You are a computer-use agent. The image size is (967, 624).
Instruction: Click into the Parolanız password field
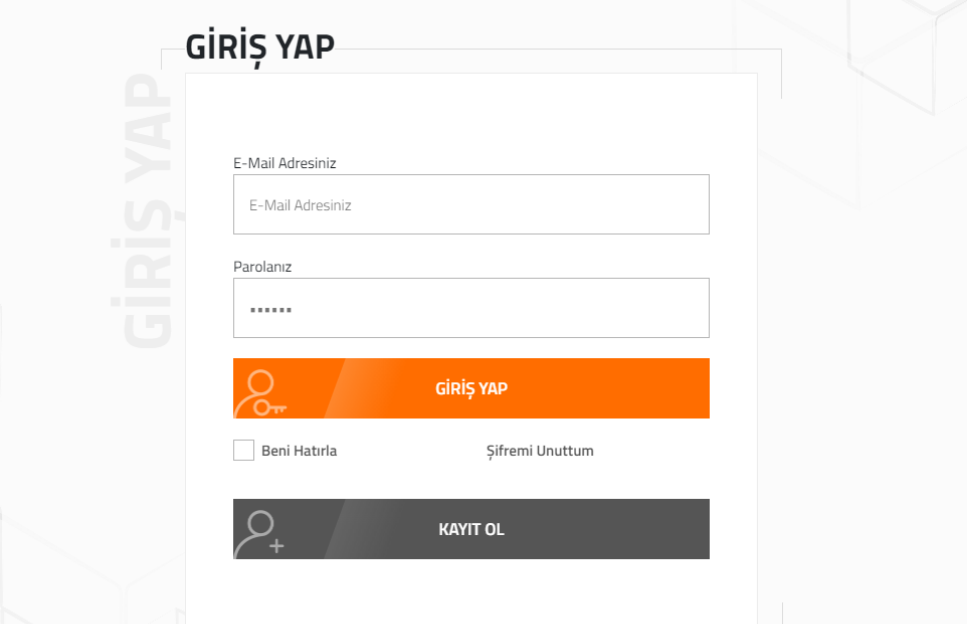coord(471,308)
